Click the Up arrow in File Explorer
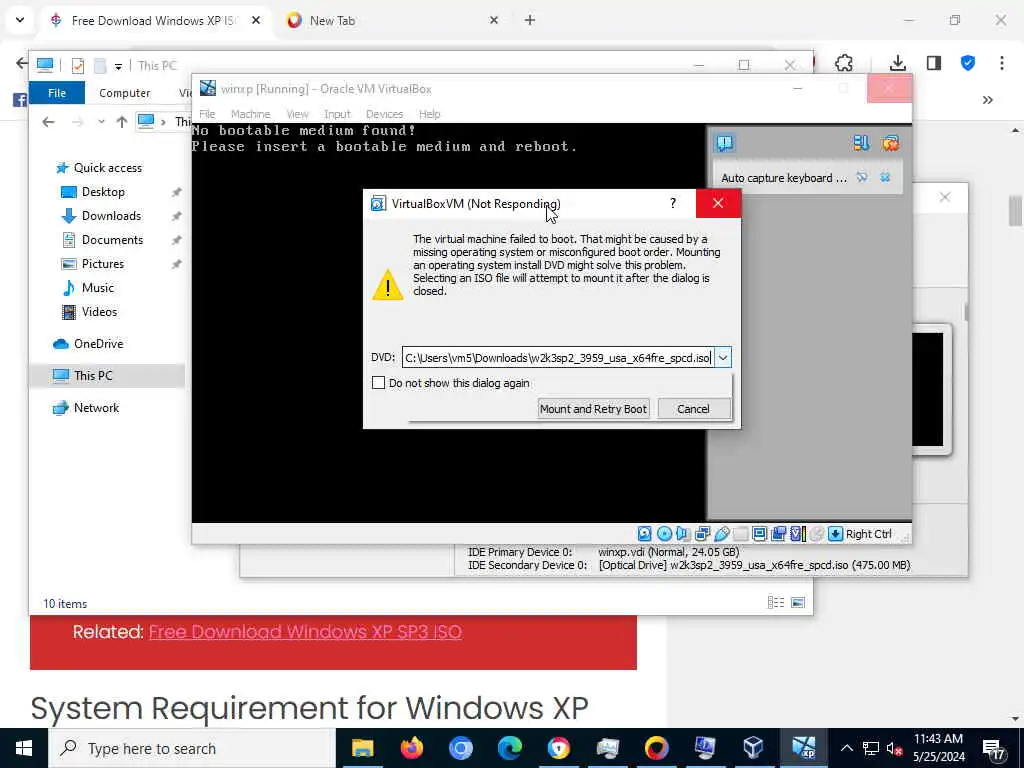 [121, 121]
